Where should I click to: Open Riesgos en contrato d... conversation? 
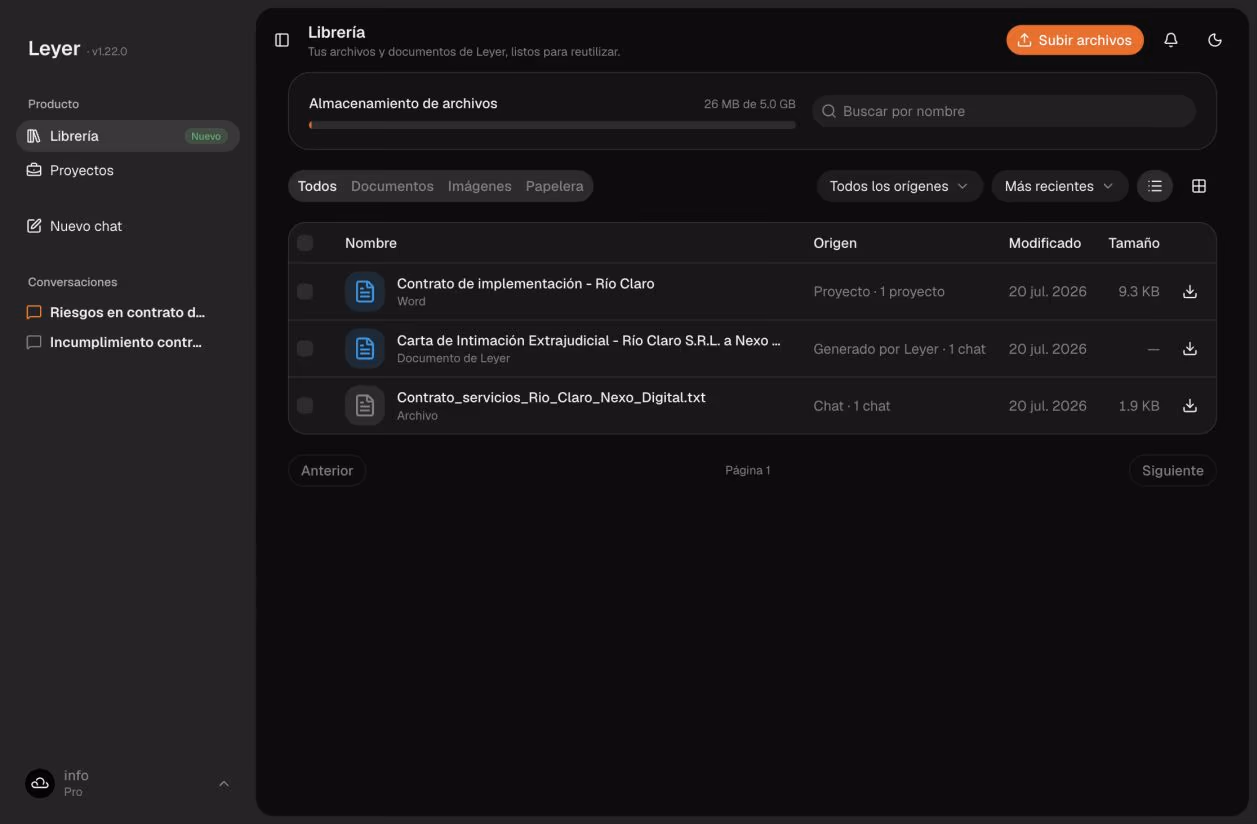click(x=128, y=312)
